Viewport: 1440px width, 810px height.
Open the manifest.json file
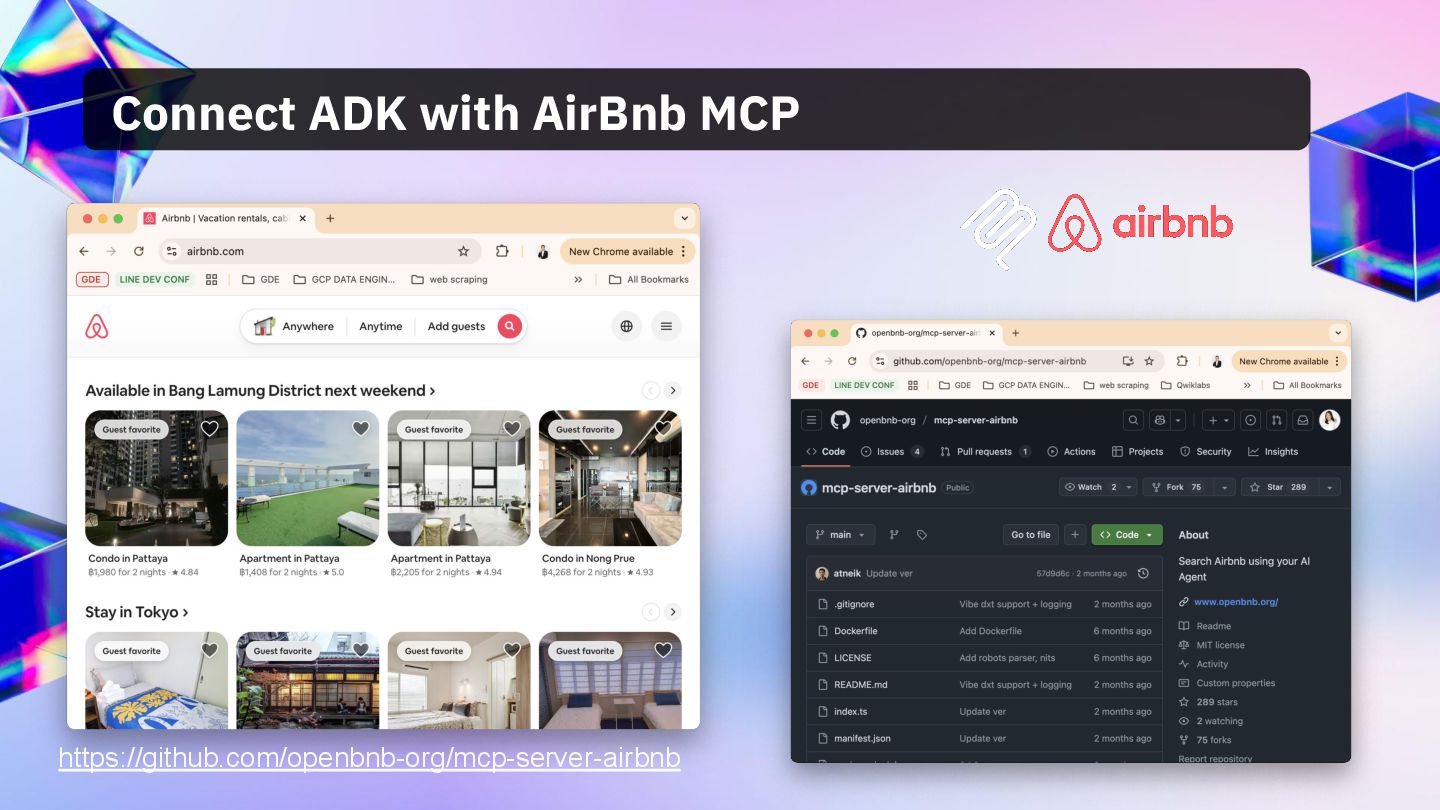862,739
